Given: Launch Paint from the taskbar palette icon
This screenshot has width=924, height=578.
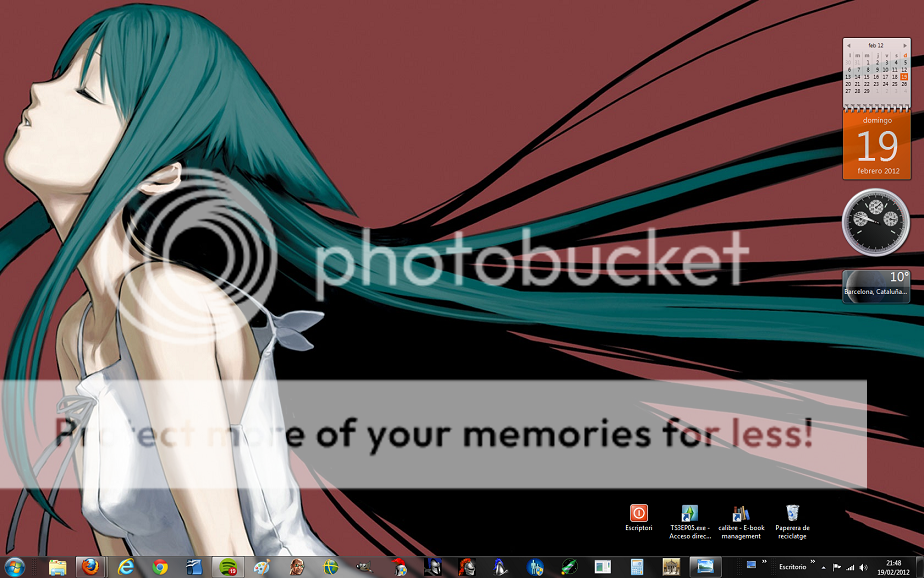Looking at the screenshot, I should click(262, 567).
